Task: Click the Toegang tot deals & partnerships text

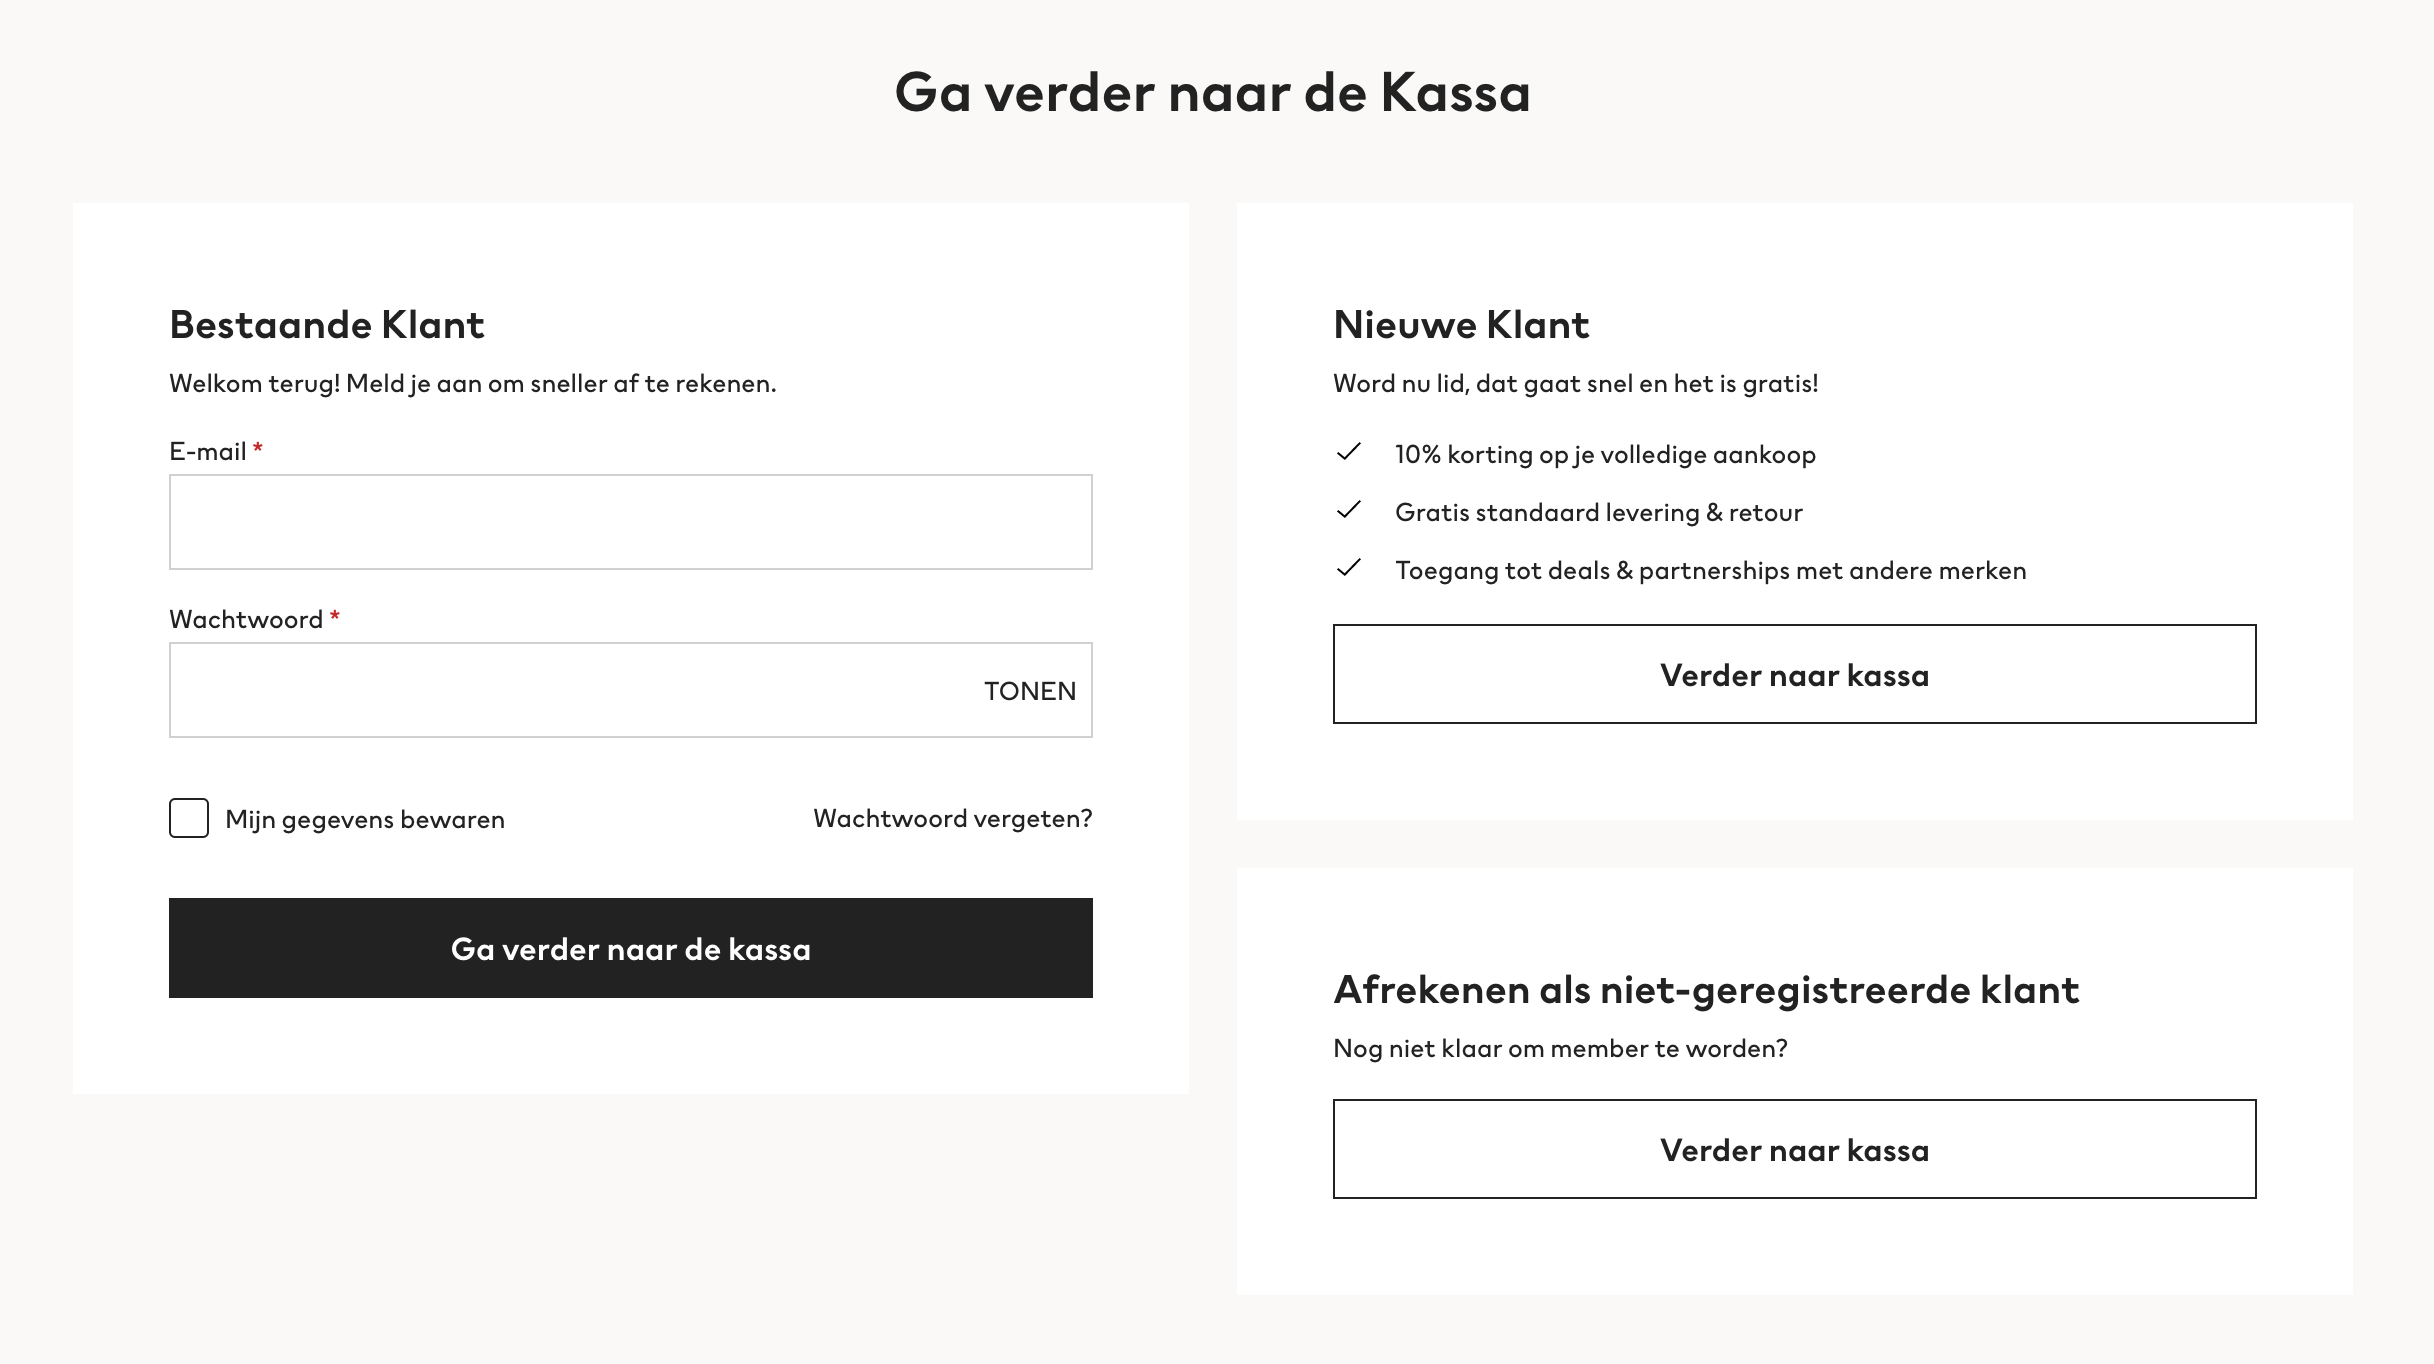Action: [x=1711, y=570]
